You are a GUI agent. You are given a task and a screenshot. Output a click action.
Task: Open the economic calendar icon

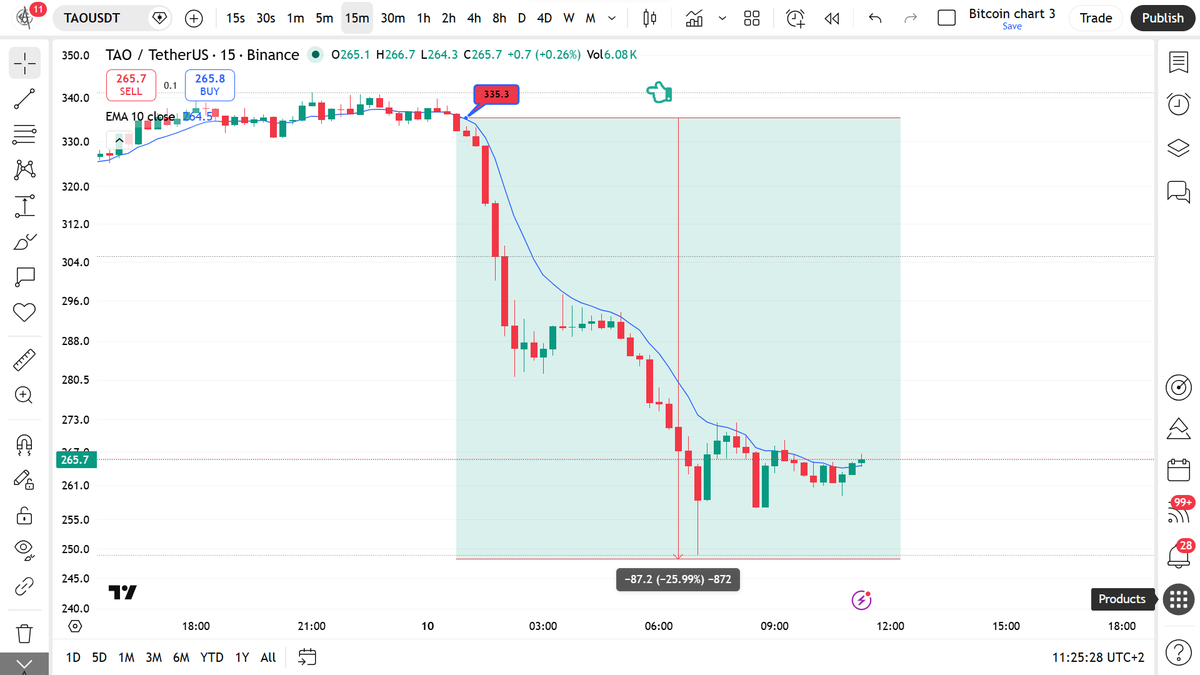[1179, 469]
